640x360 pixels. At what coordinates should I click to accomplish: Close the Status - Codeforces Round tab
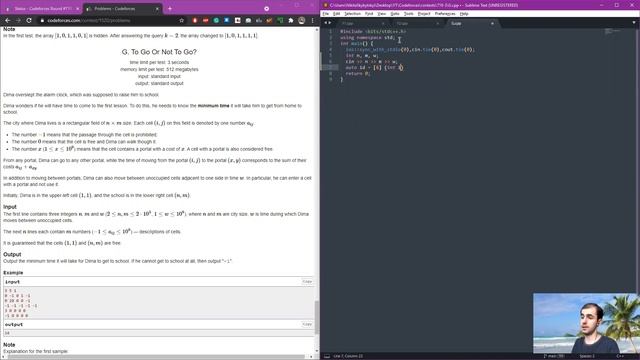[x=78, y=9]
